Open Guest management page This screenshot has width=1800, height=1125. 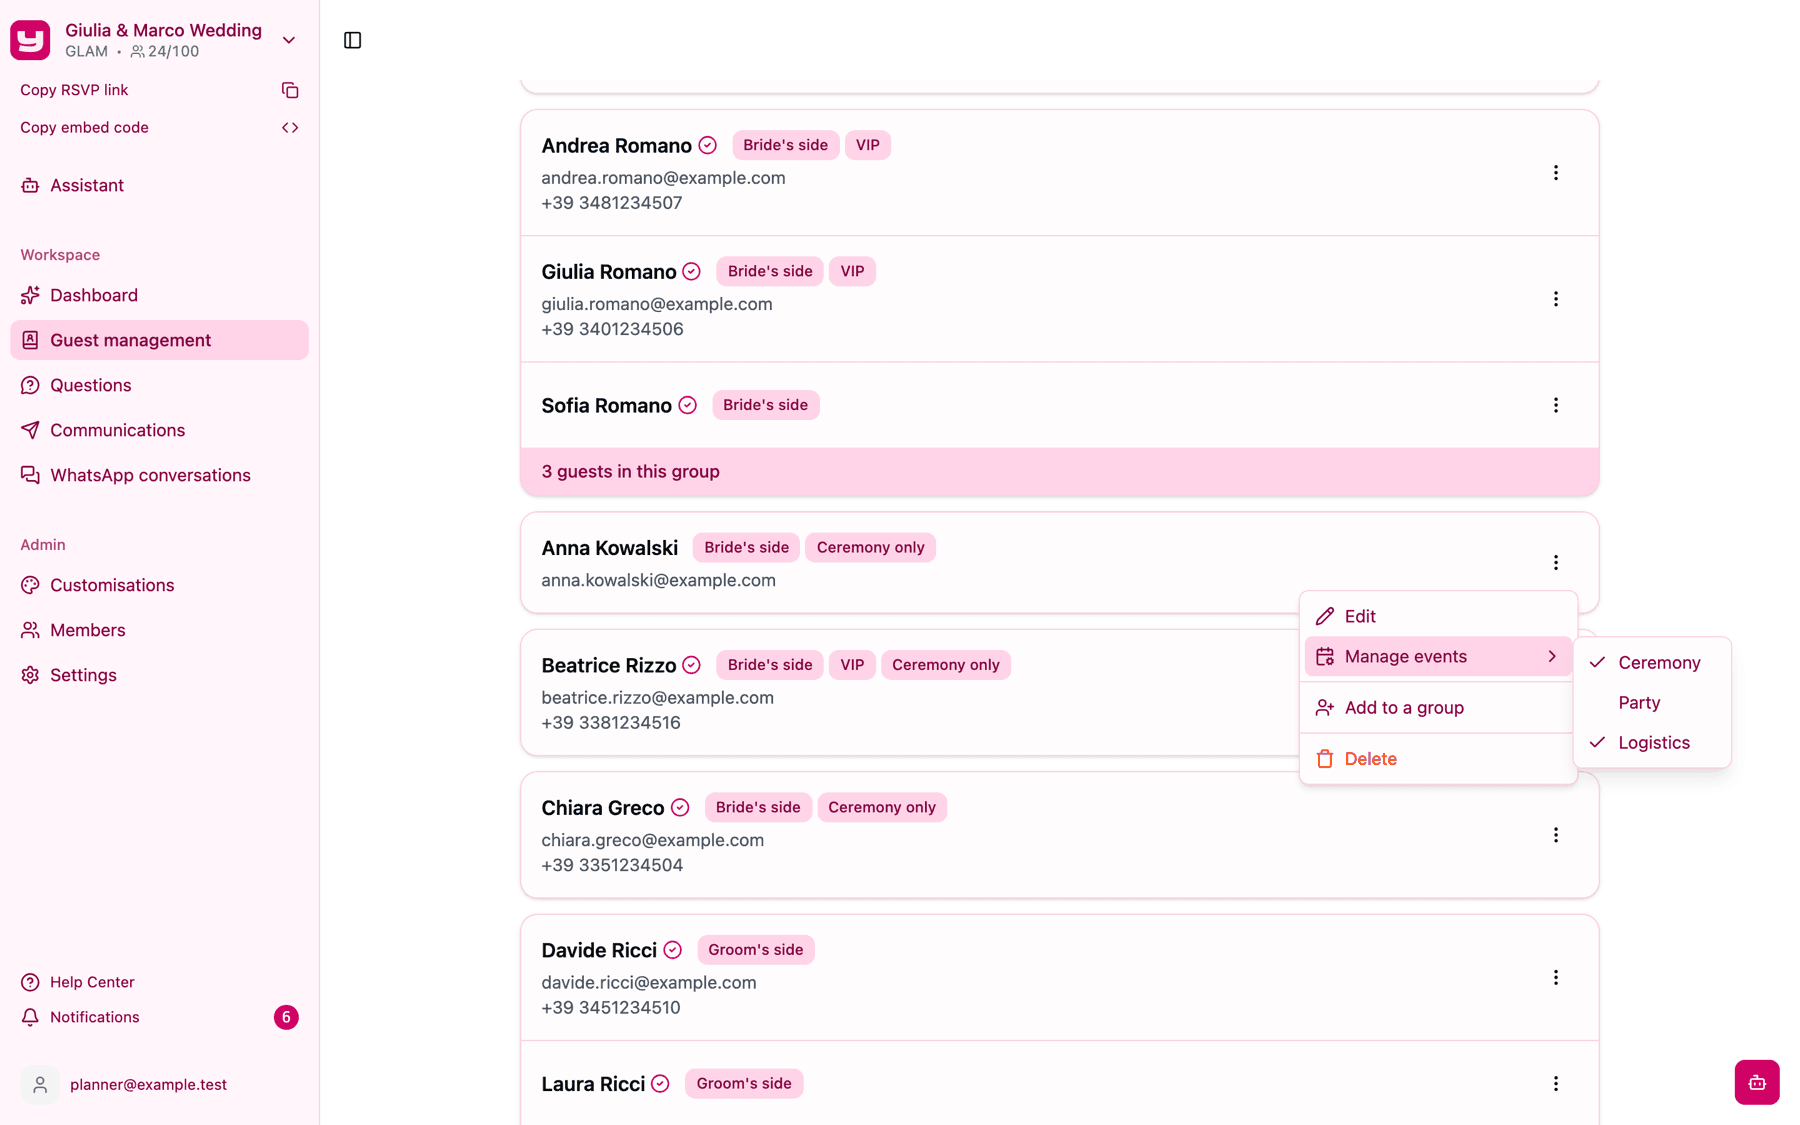tap(159, 340)
